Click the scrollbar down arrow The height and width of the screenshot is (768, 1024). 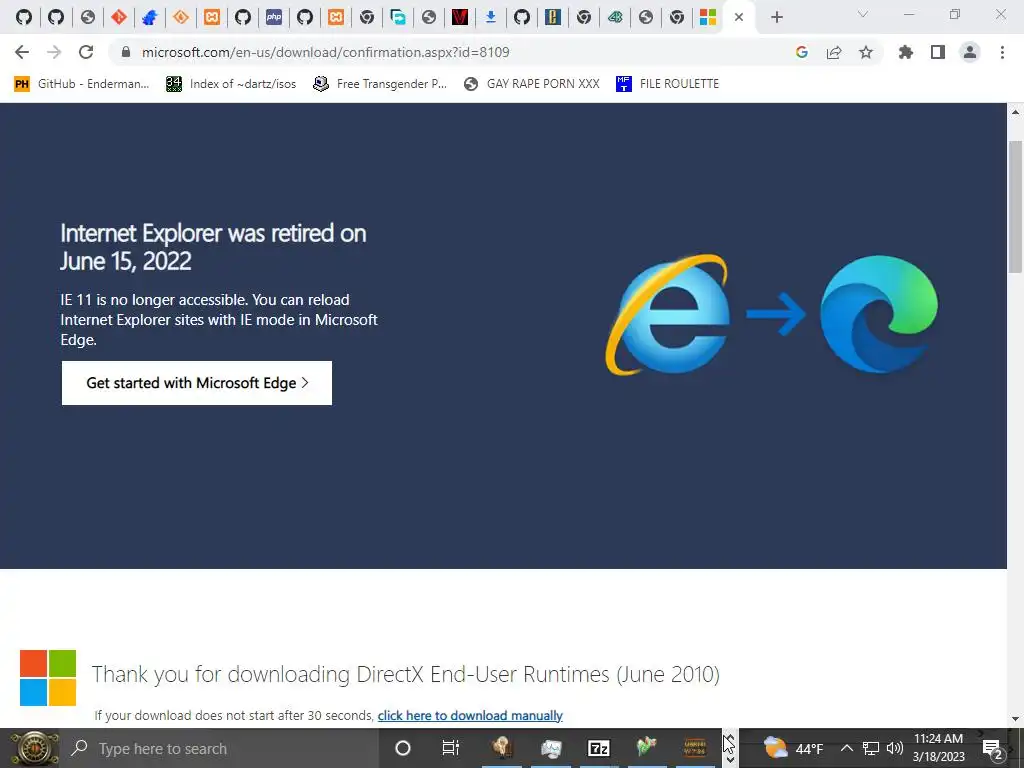point(1015,719)
